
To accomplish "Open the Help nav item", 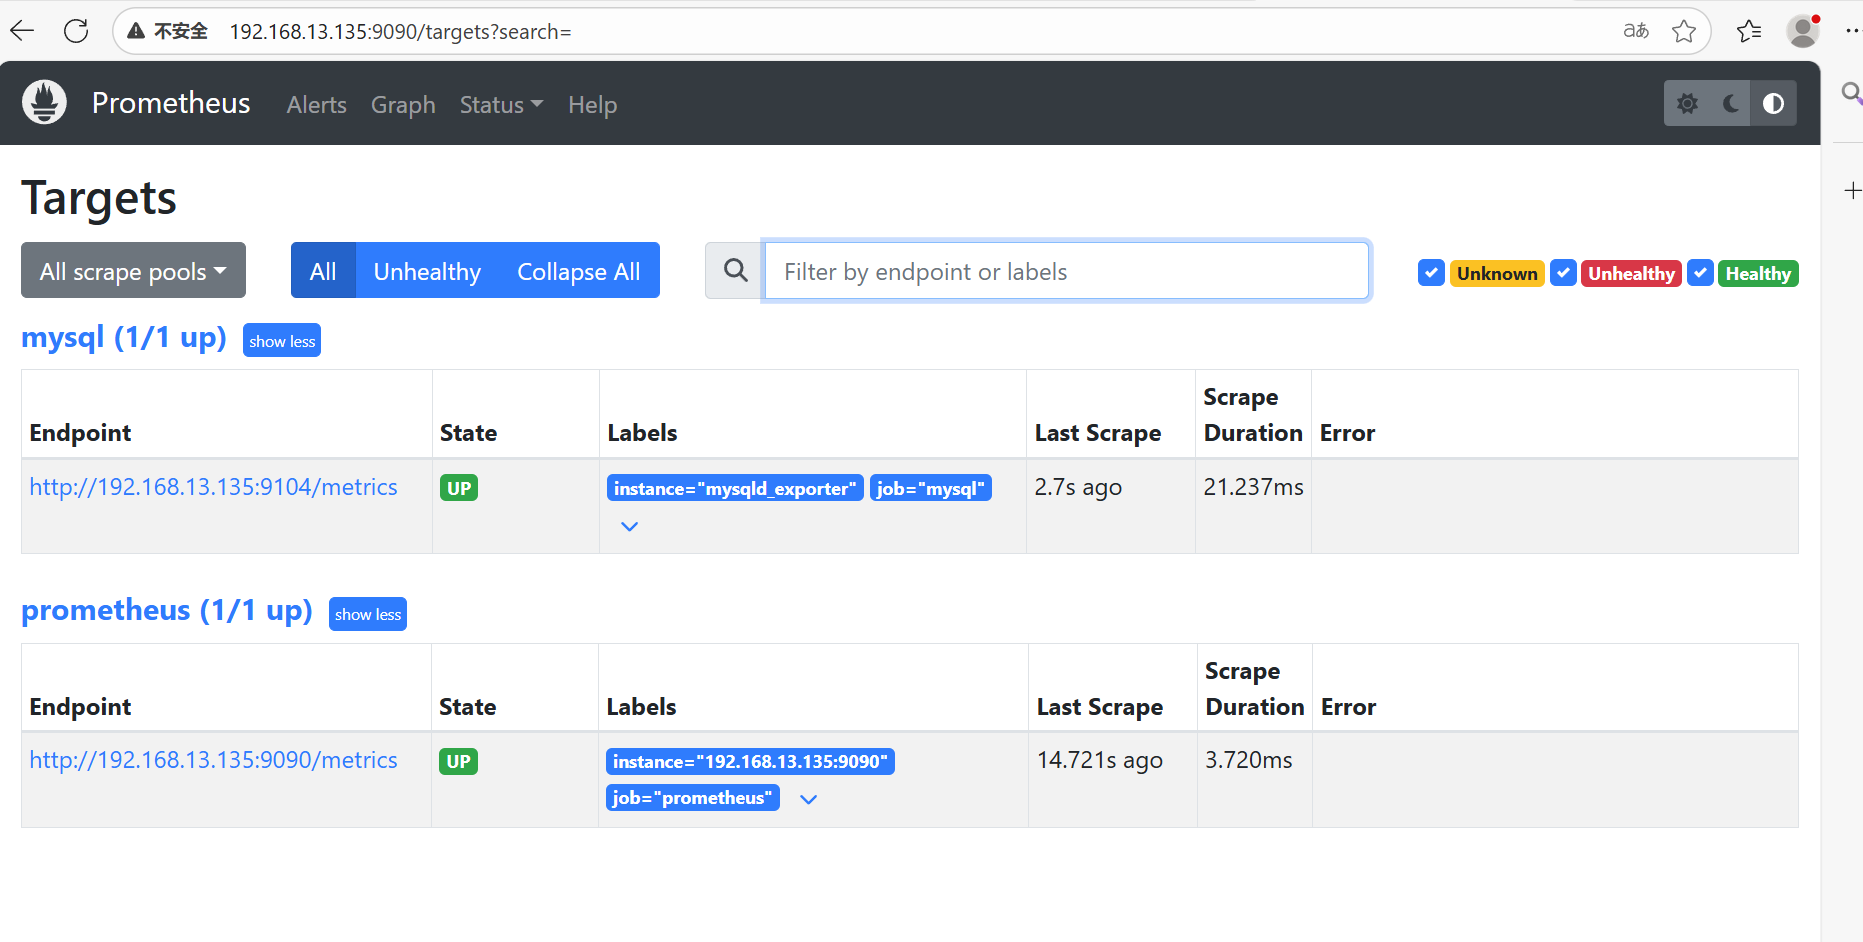I will tap(592, 104).
